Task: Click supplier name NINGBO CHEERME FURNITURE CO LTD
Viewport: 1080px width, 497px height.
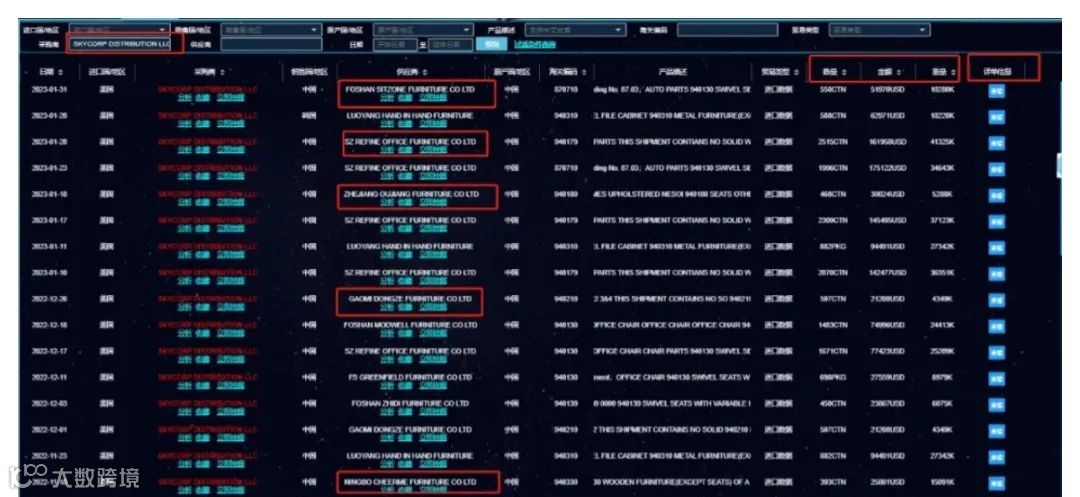Action: [x=411, y=482]
